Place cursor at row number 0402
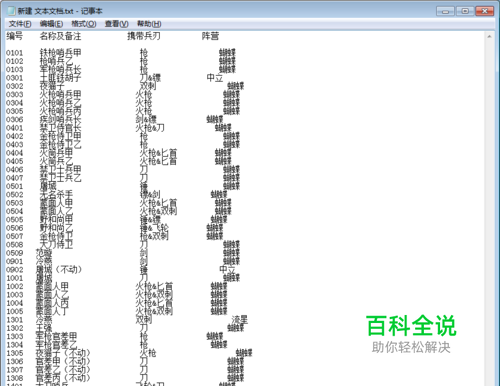The width and height of the screenshot is (500, 386). point(15,136)
